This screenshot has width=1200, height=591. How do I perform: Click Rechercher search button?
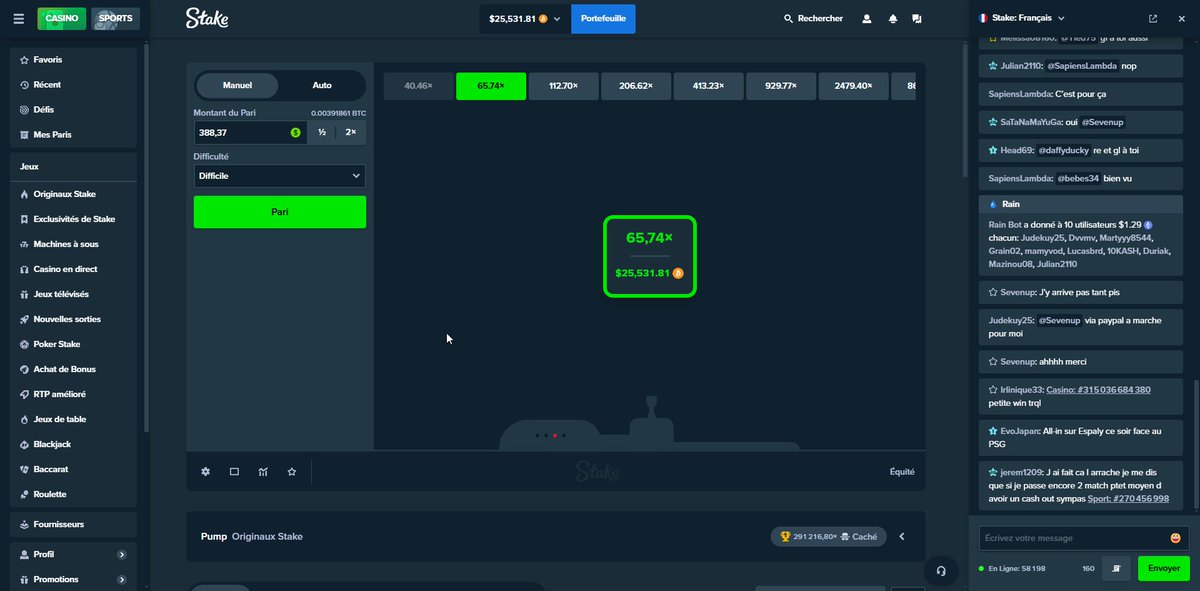813,19
